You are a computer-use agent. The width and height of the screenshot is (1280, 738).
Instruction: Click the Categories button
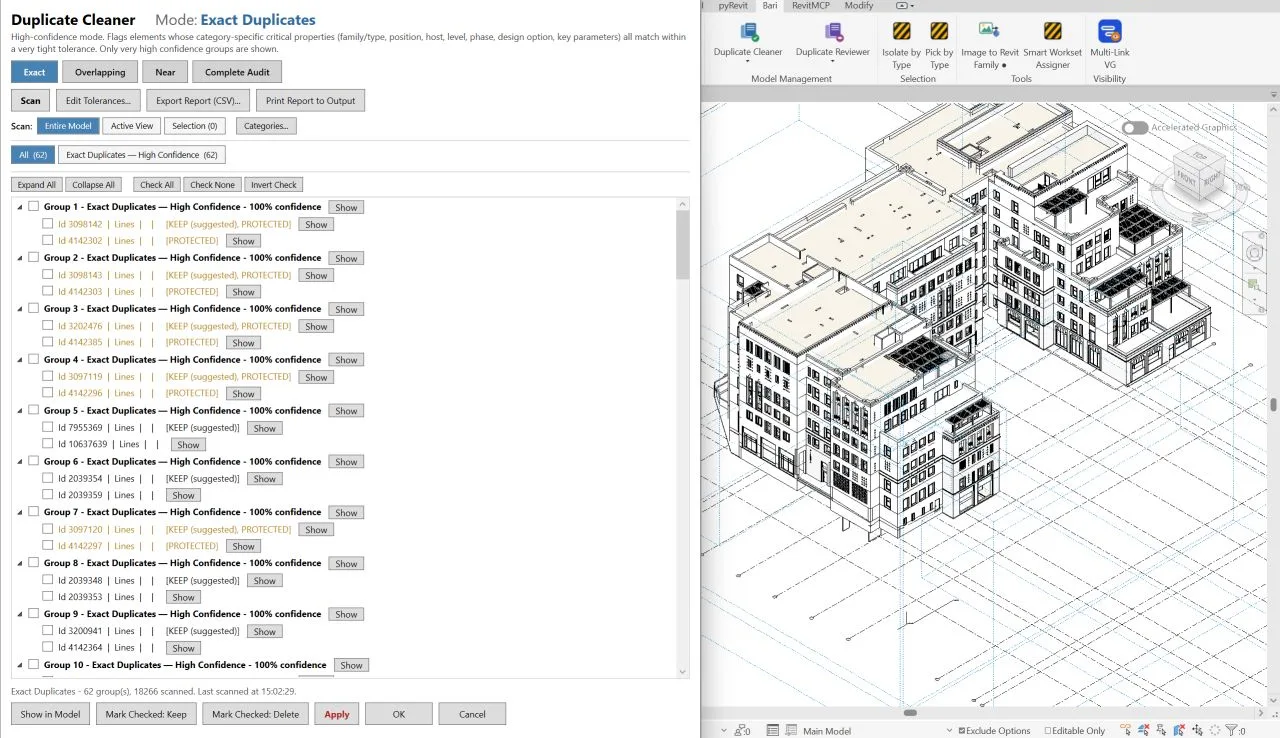click(266, 126)
